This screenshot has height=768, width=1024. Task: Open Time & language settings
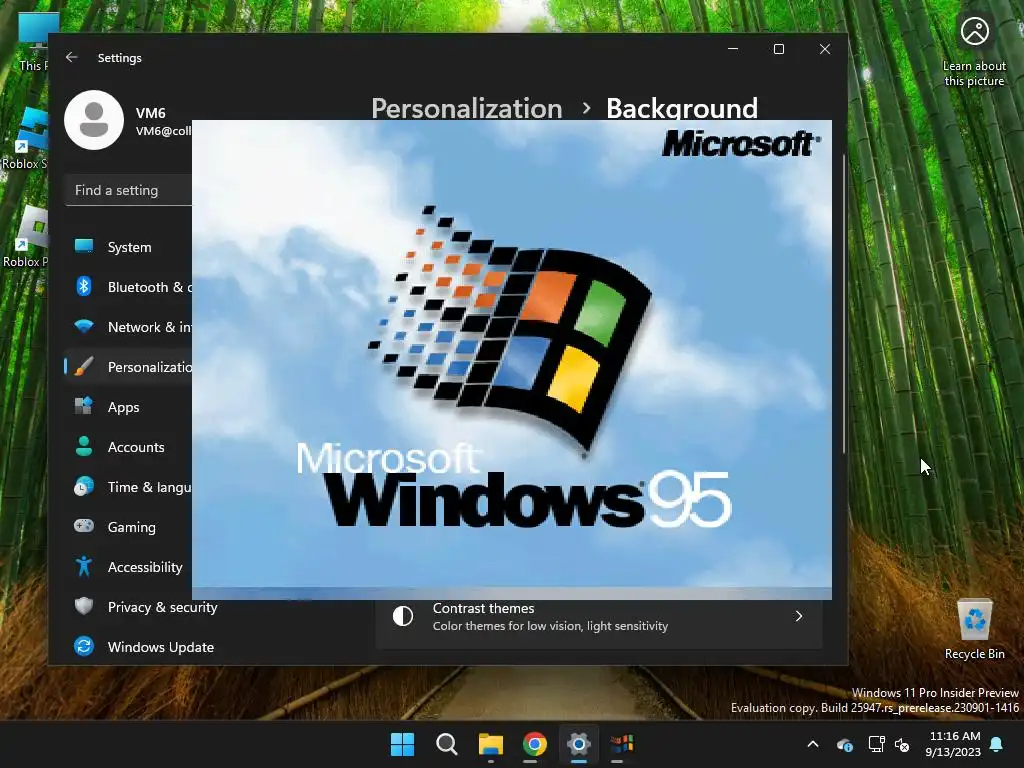pos(129,487)
